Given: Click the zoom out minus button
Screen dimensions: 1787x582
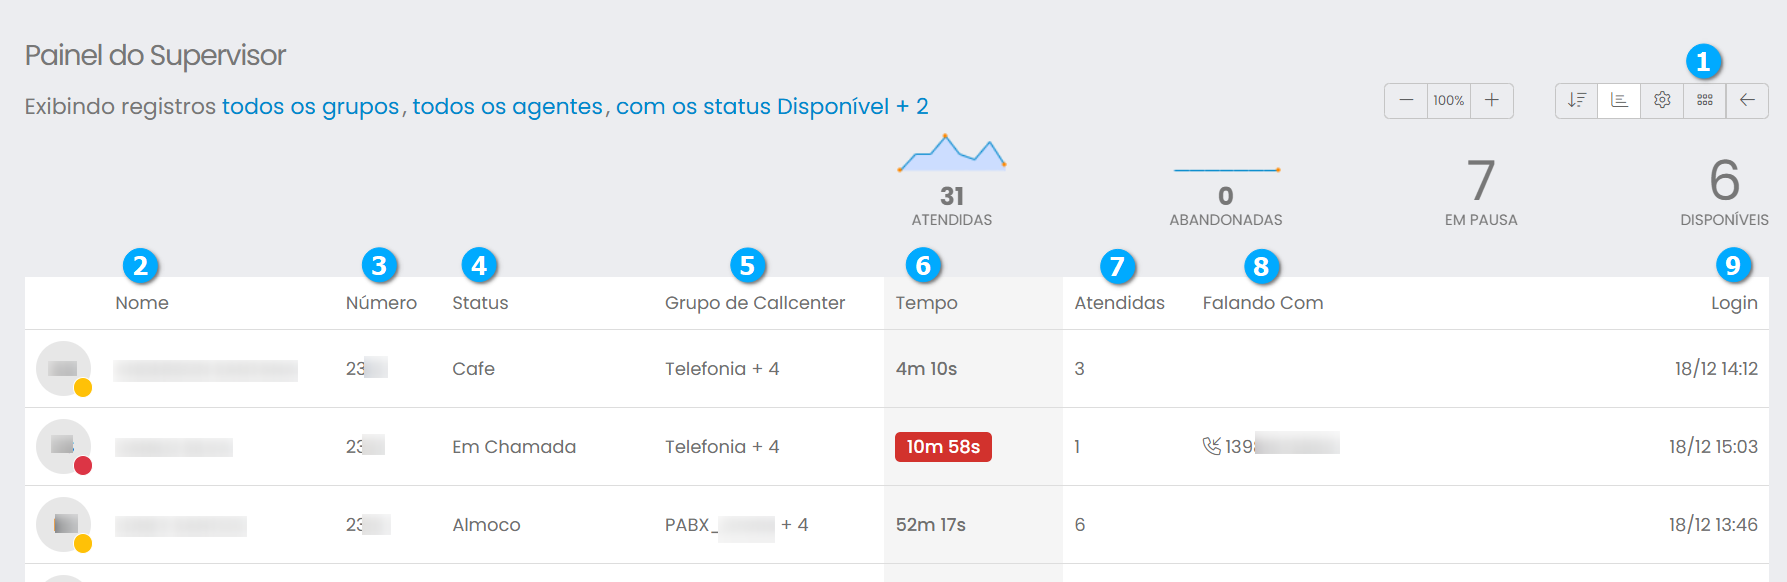Looking at the screenshot, I should pos(1406,100).
